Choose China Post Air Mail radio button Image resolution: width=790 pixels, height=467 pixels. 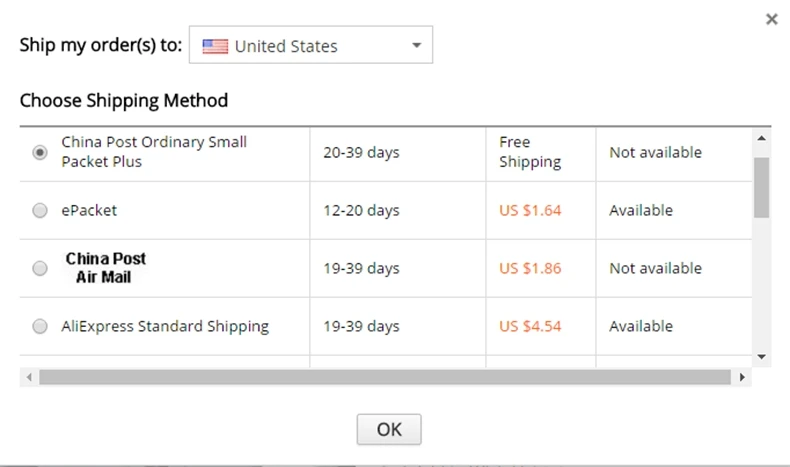coord(40,269)
